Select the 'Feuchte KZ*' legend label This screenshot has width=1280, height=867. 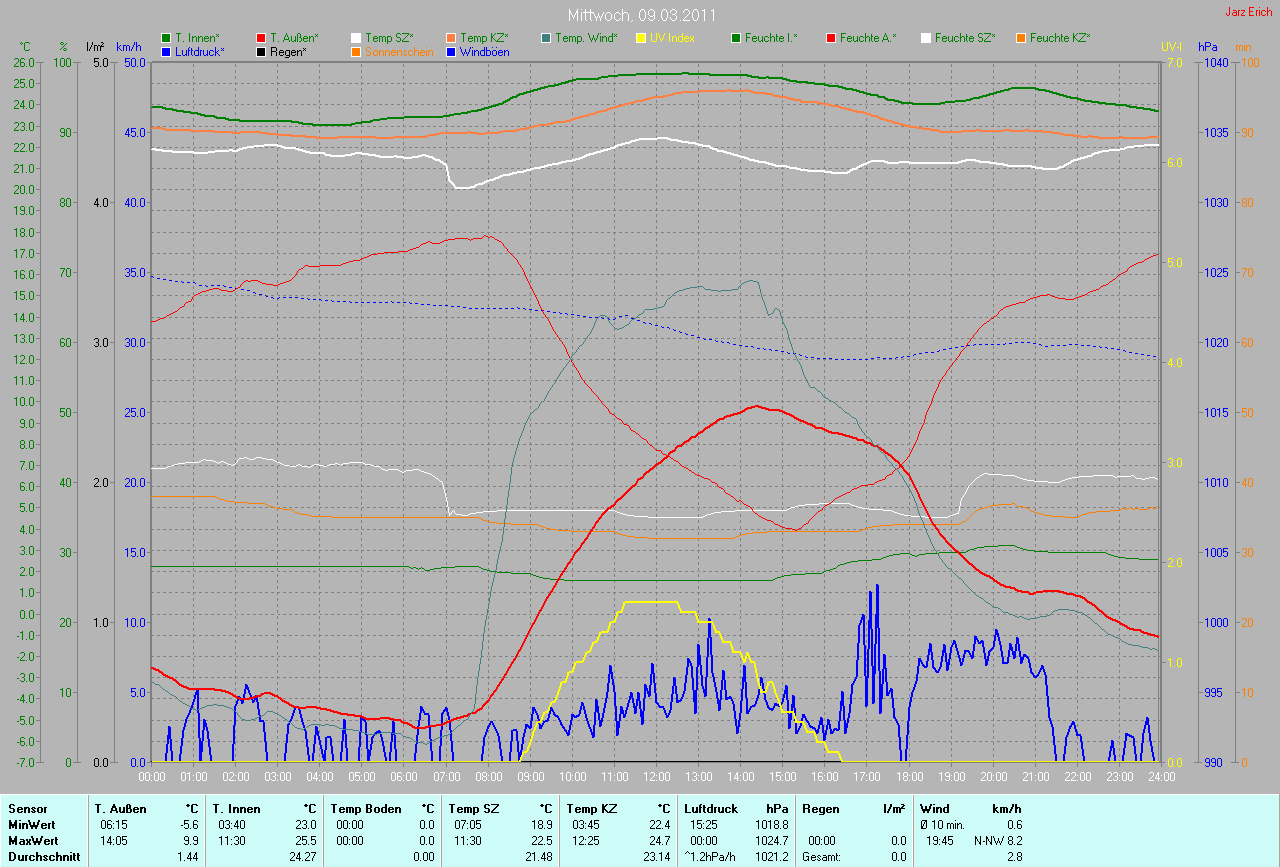(x=1060, y=38)
